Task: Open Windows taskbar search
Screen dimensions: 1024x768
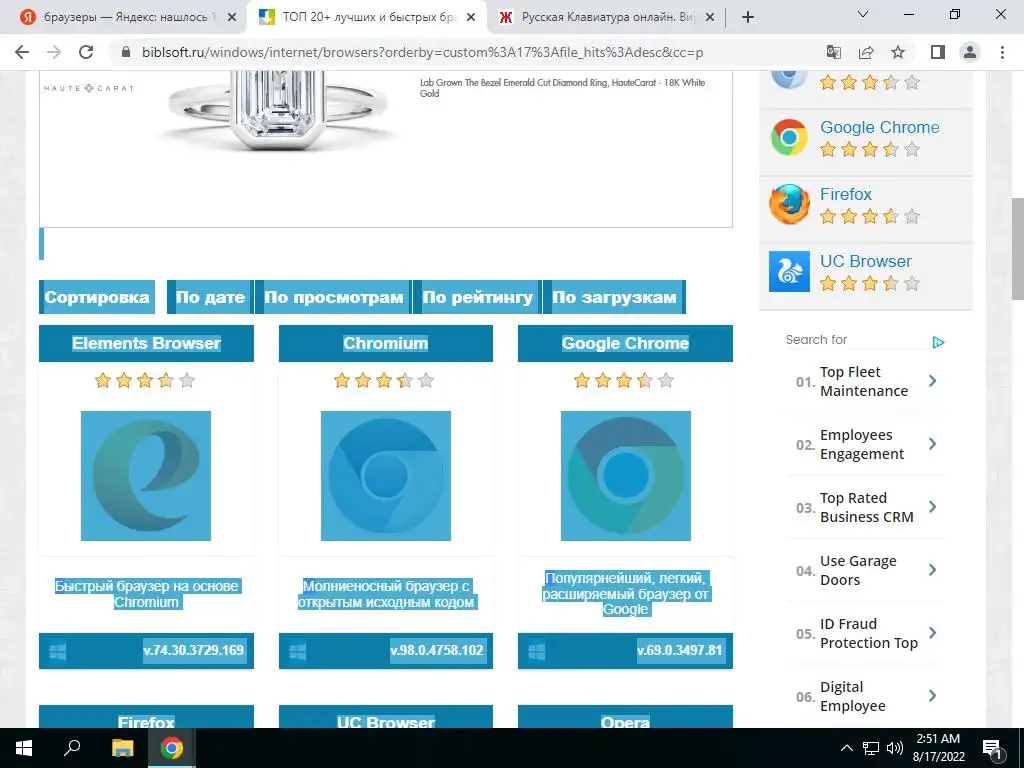Action: [72, 748]
